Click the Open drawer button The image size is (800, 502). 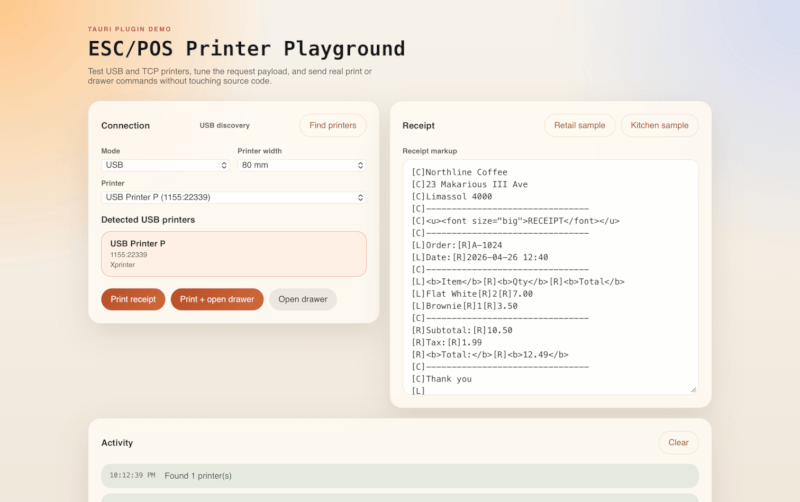pyautogui.click(x=303, y=299)
